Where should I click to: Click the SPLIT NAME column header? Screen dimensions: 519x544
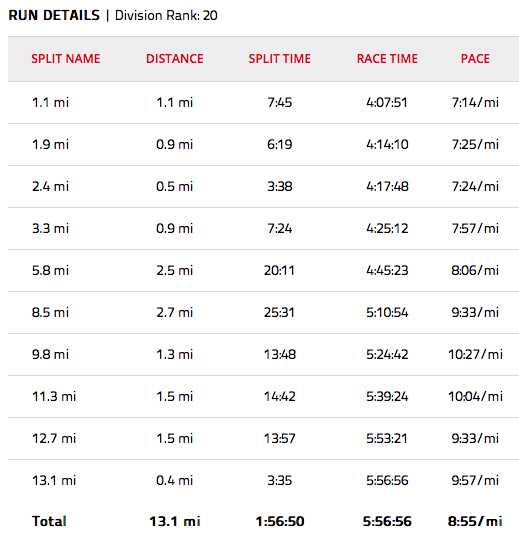pos(66,59)
